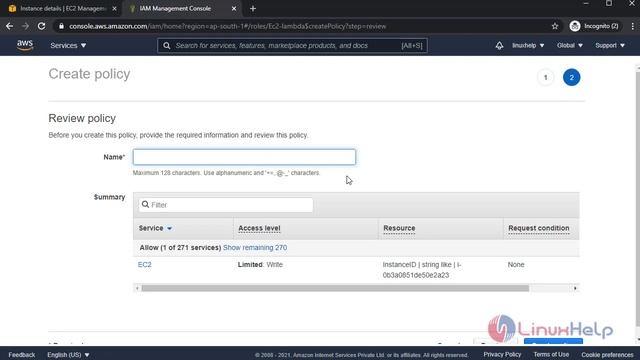Click the Request condition column header
The height and width of the screenshot is (360, 640).
coord(539,228)
